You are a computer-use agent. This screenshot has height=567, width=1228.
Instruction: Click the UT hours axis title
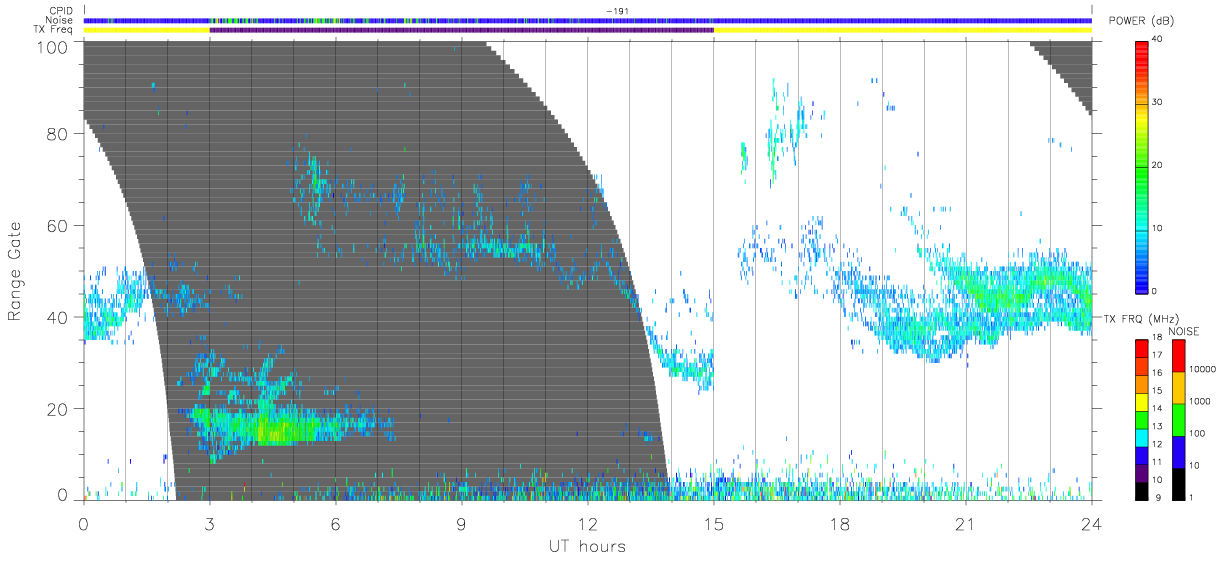click(x=586, y=546)
